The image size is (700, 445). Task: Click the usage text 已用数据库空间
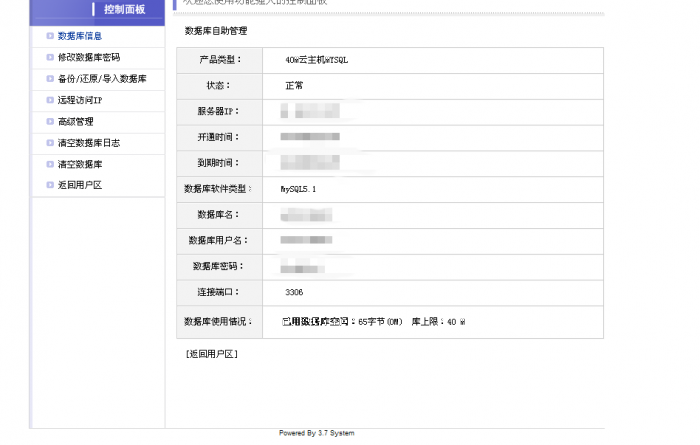pyautogui.click(x=315, y=322)
